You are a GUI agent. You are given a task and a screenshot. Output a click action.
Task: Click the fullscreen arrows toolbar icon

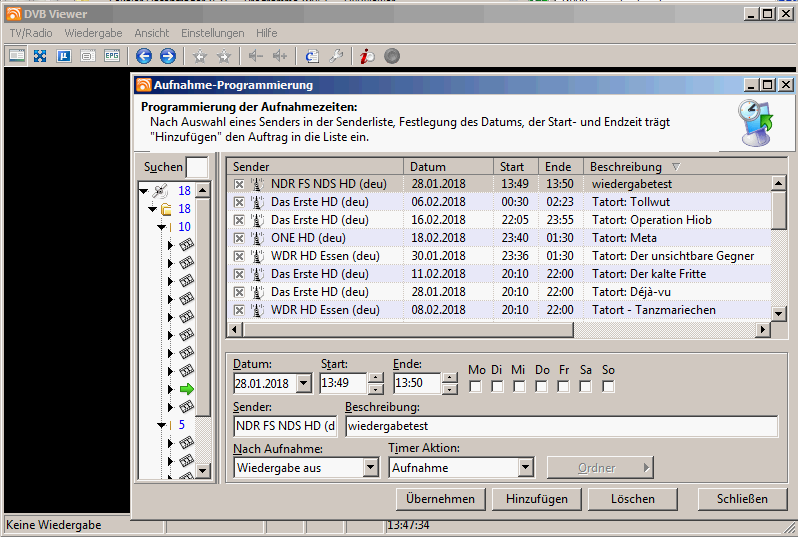coord(40,55)
